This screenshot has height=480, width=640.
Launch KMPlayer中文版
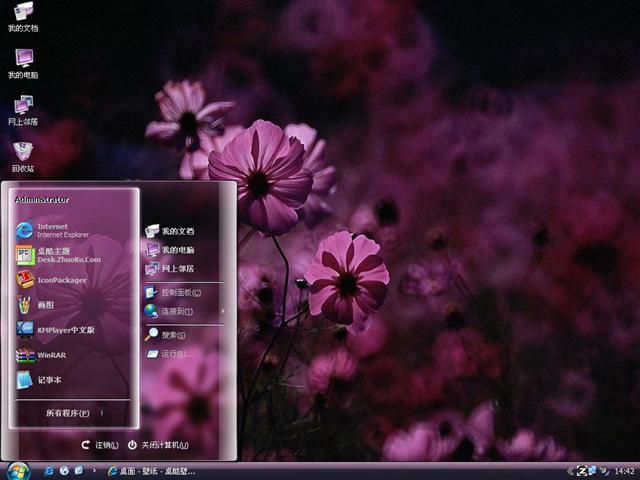click(55, 330)
